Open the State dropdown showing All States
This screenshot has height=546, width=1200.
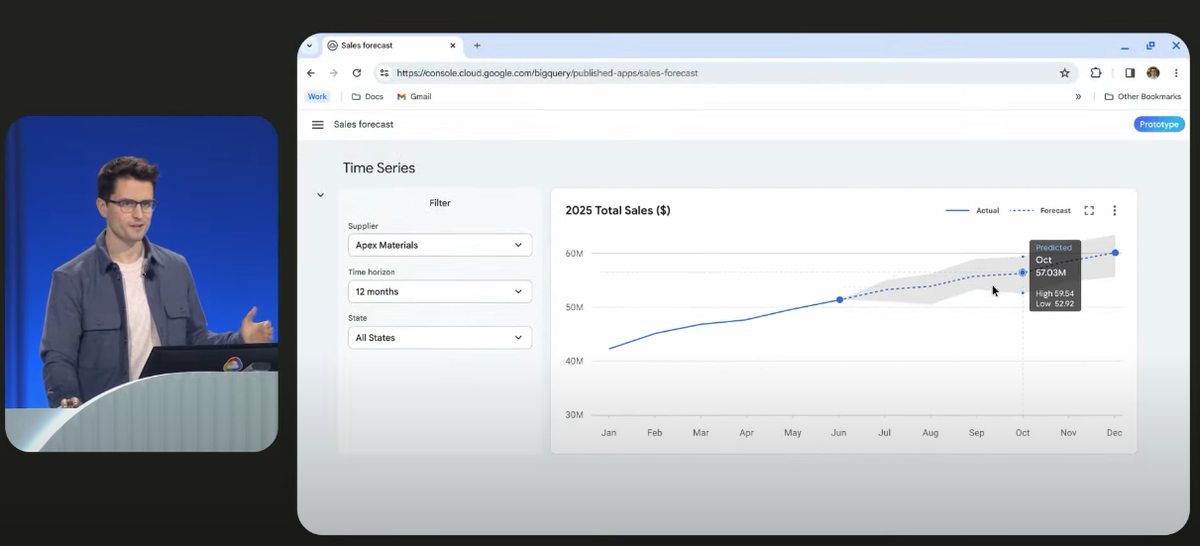coord(440,338)
